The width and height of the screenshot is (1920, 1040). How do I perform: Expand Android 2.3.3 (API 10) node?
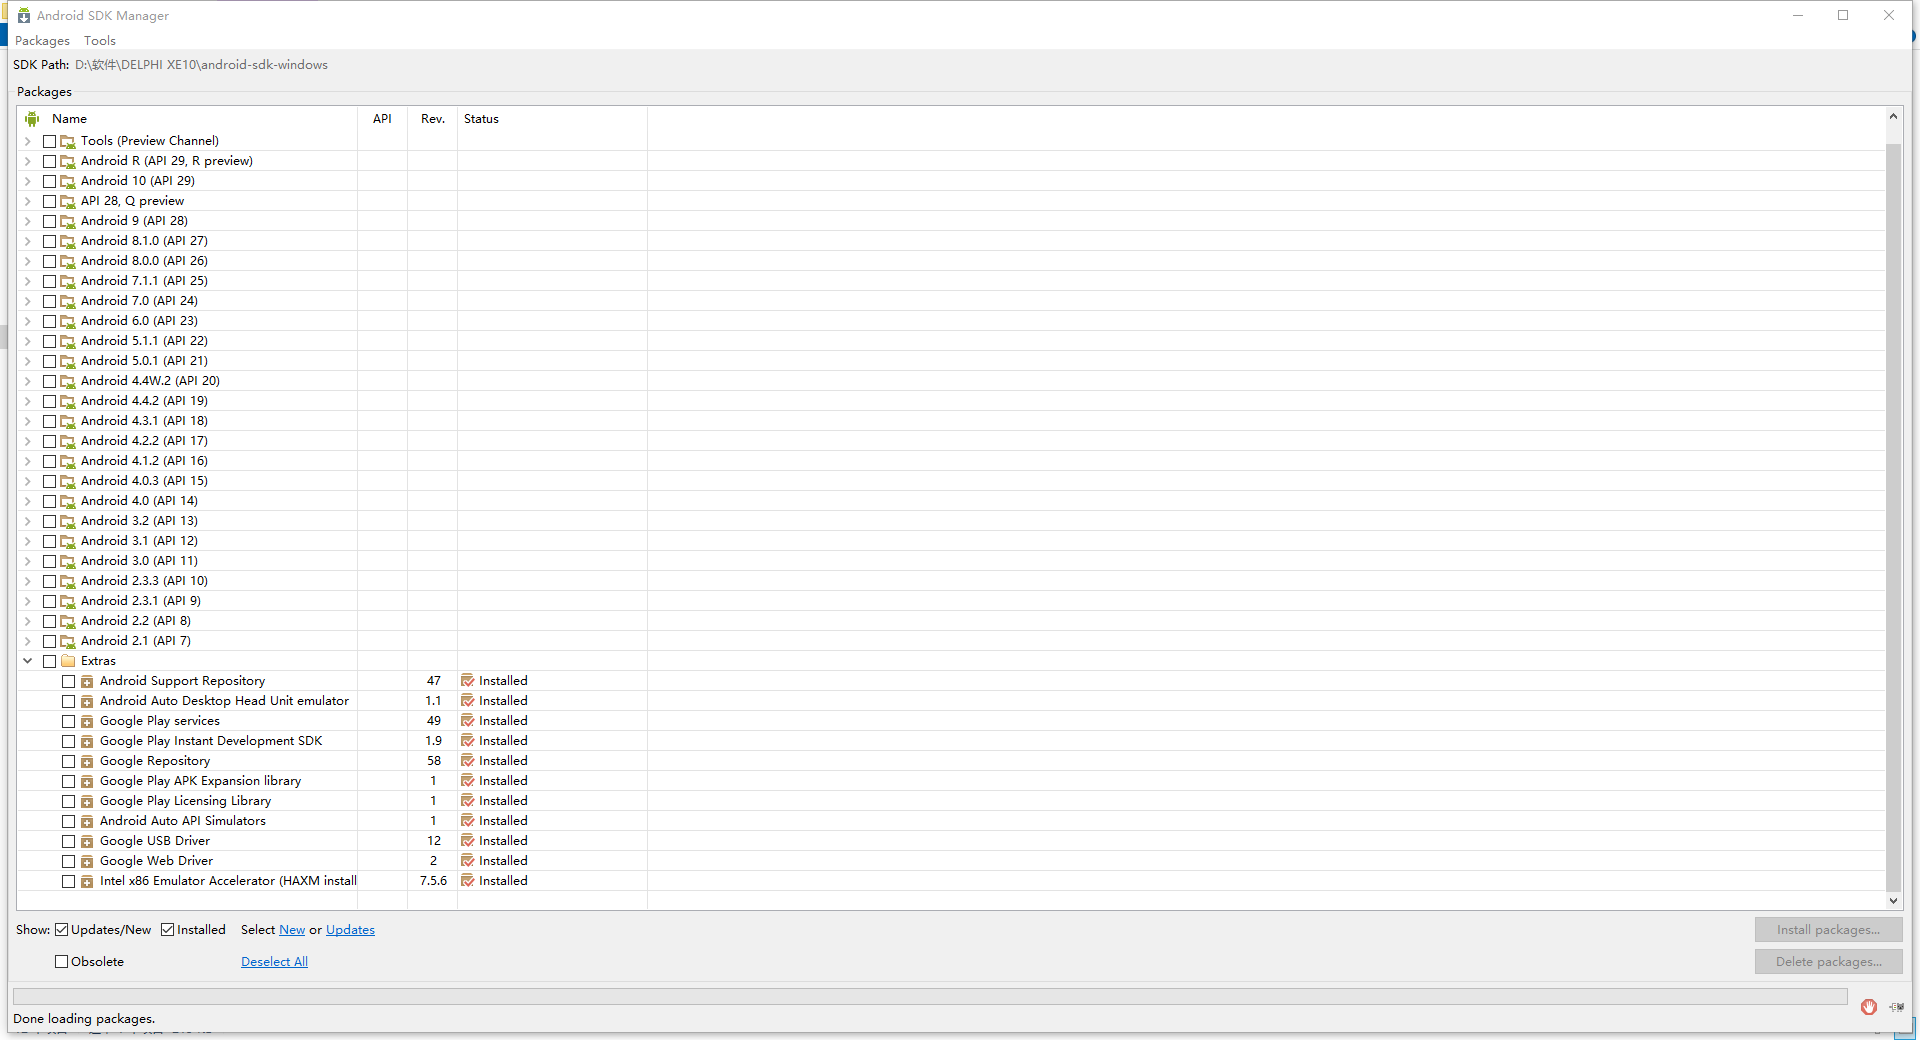pos(28,581)
